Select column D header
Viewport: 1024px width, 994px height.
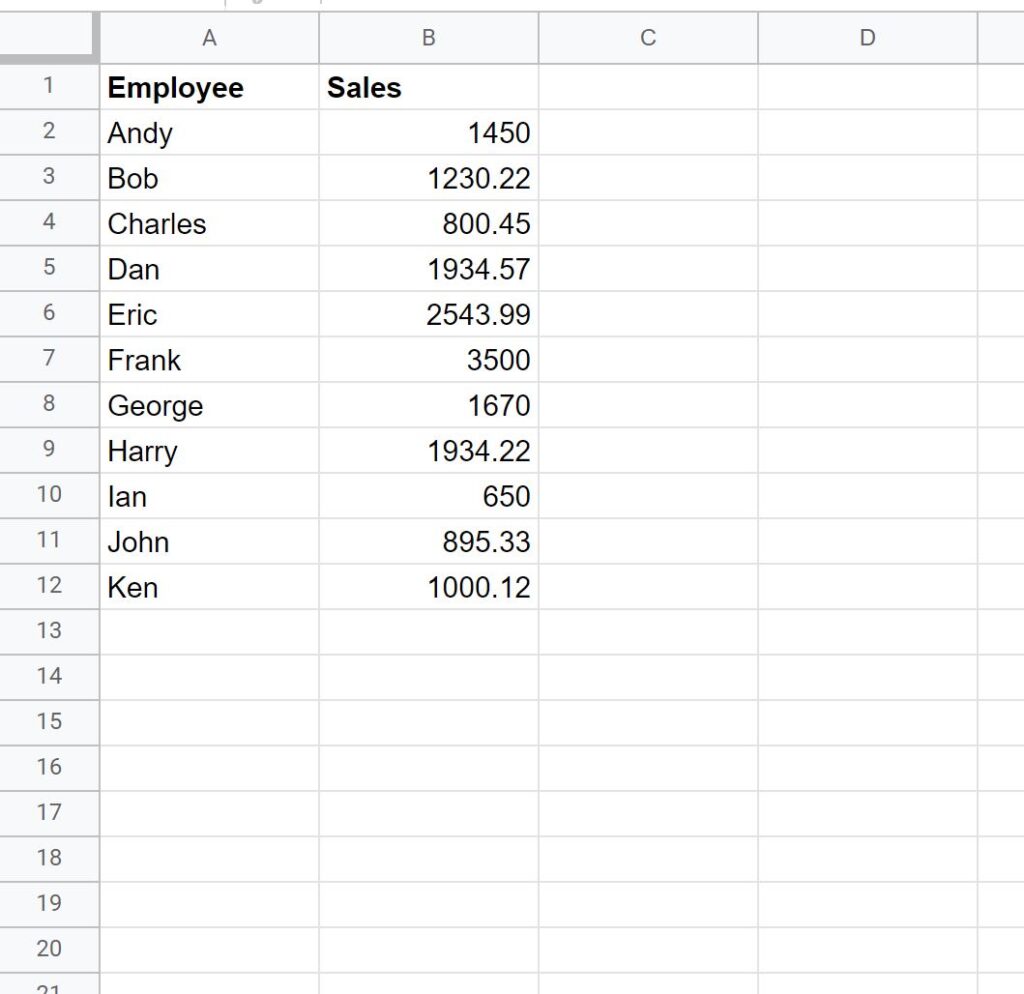tap(867, 38)
